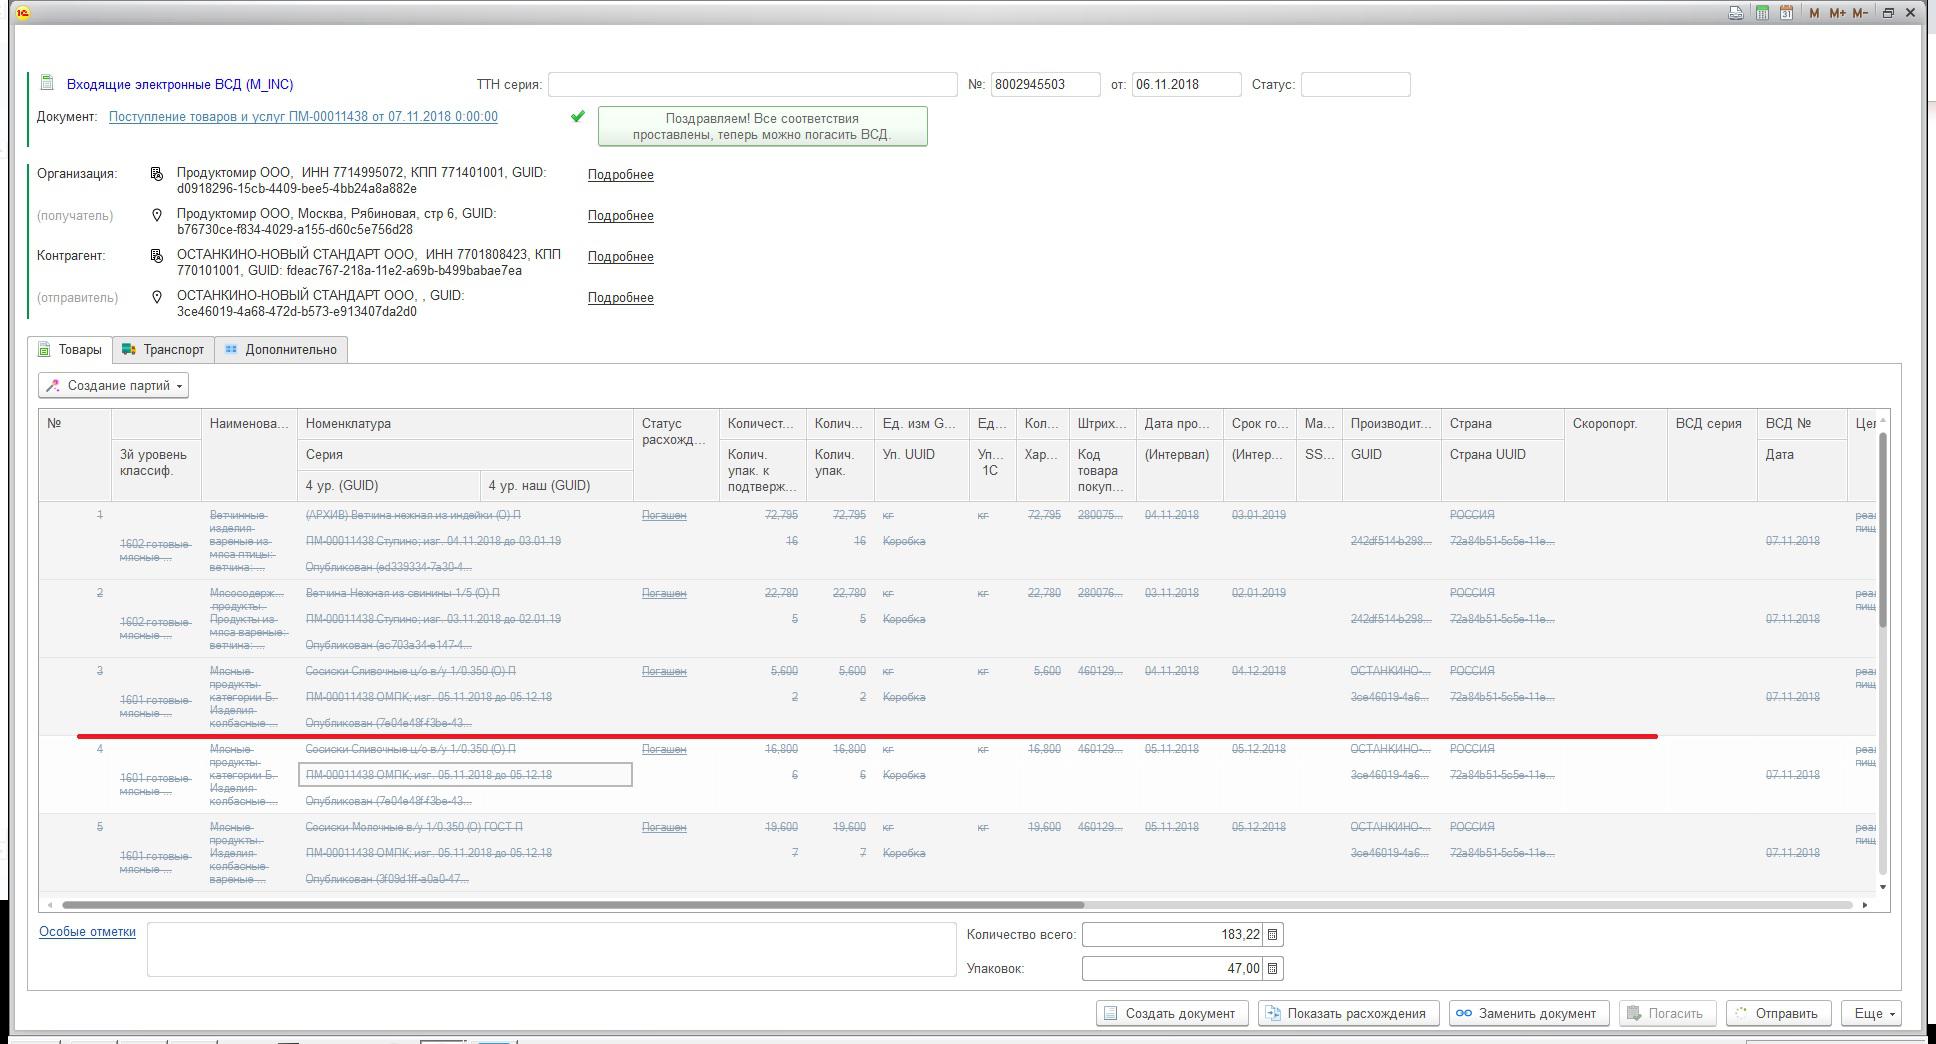
Task: Click the Особые отметки link
Action: [87, 931]
